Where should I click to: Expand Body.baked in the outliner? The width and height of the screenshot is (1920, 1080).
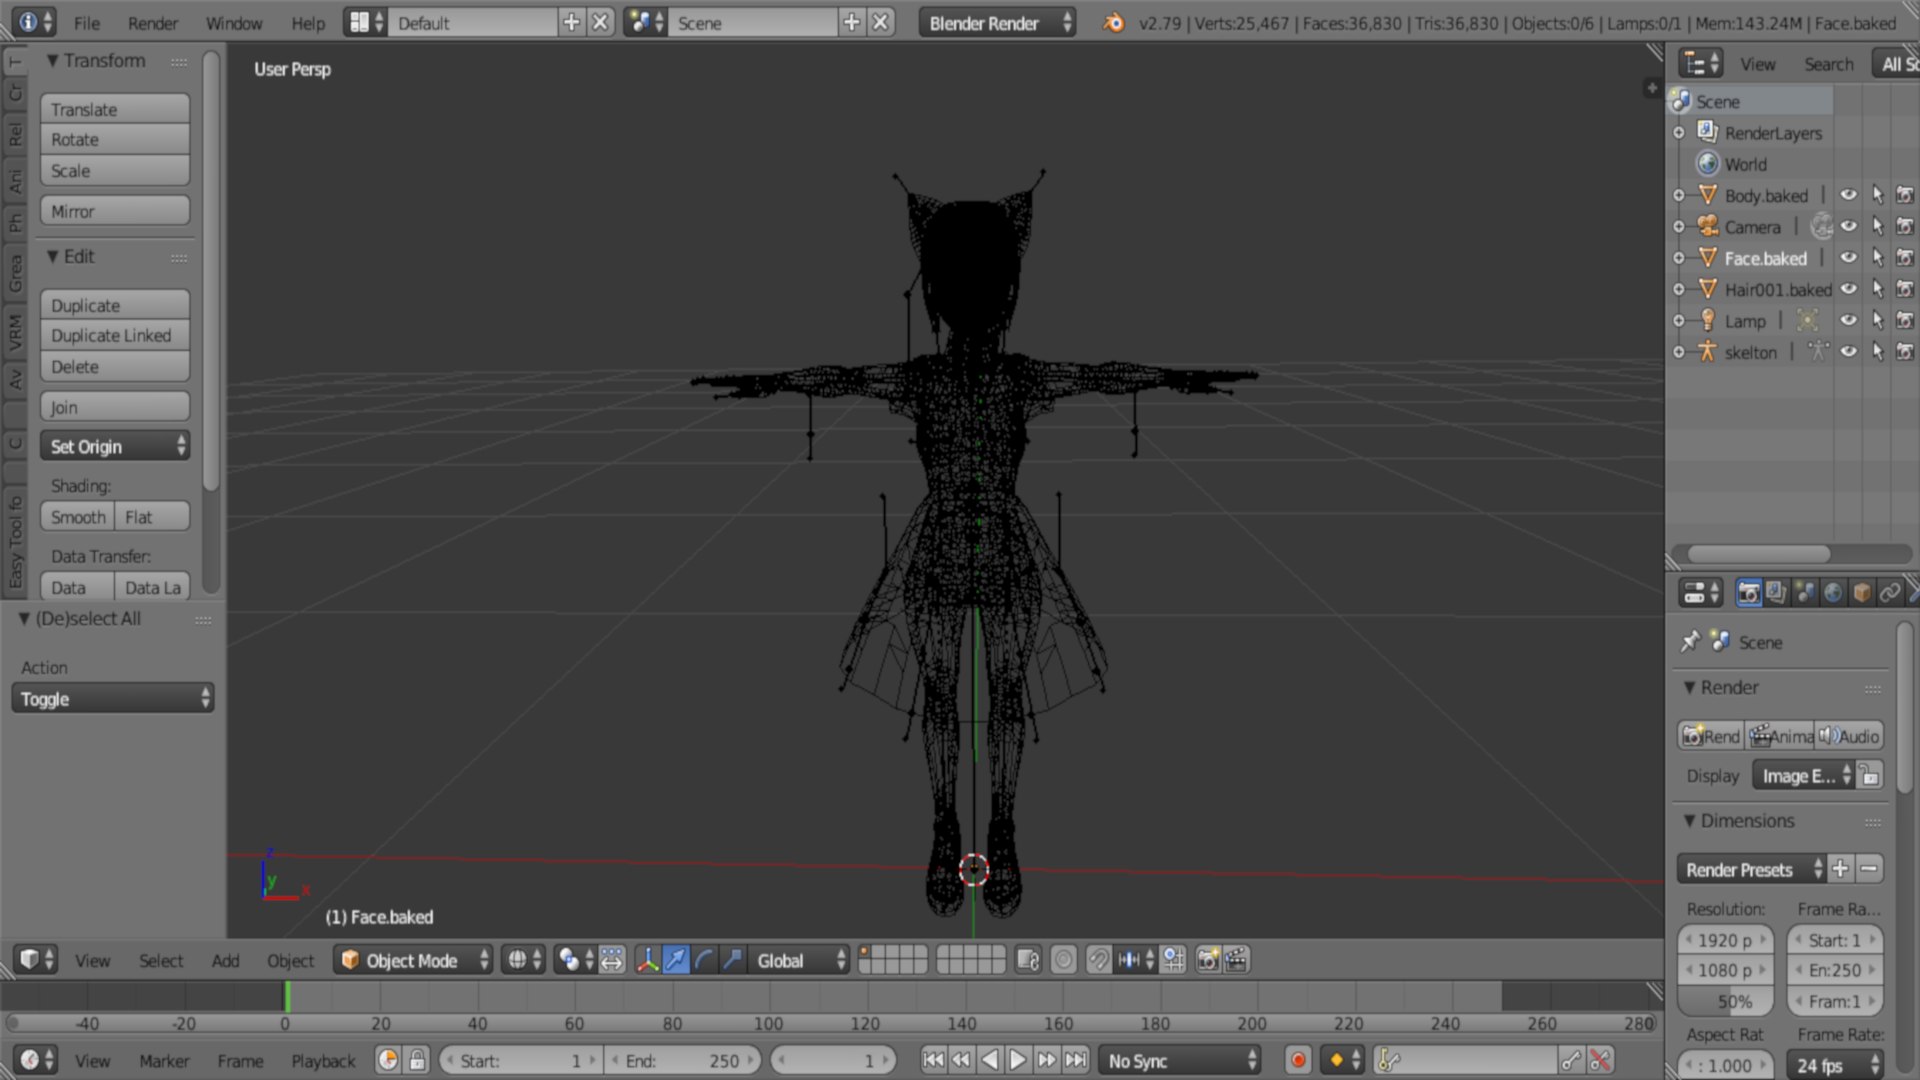1679,195
